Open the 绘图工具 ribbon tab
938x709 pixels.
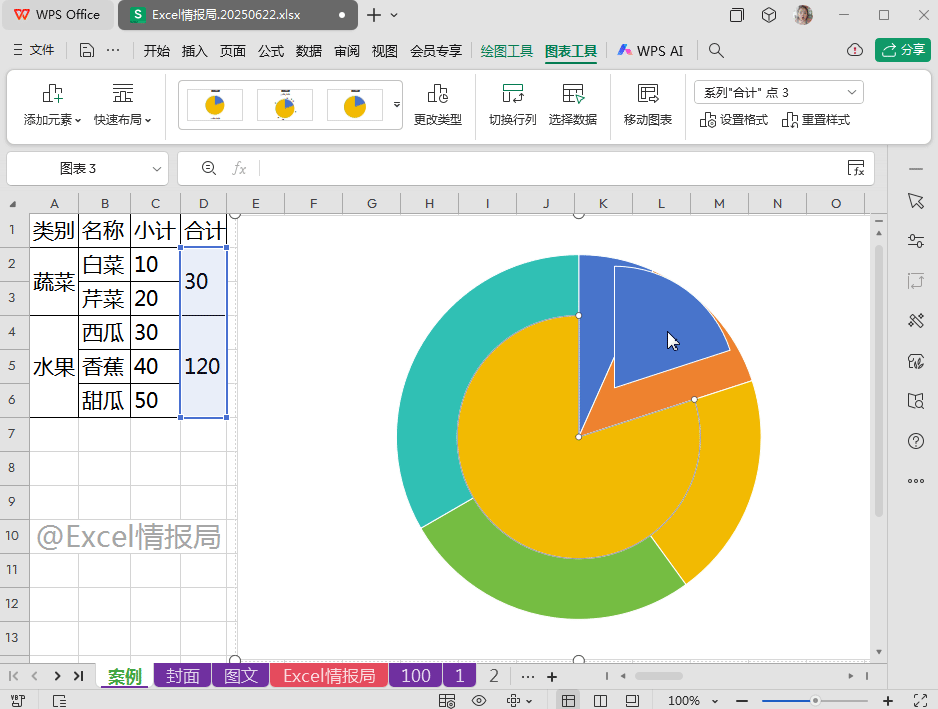pos(506,50)
